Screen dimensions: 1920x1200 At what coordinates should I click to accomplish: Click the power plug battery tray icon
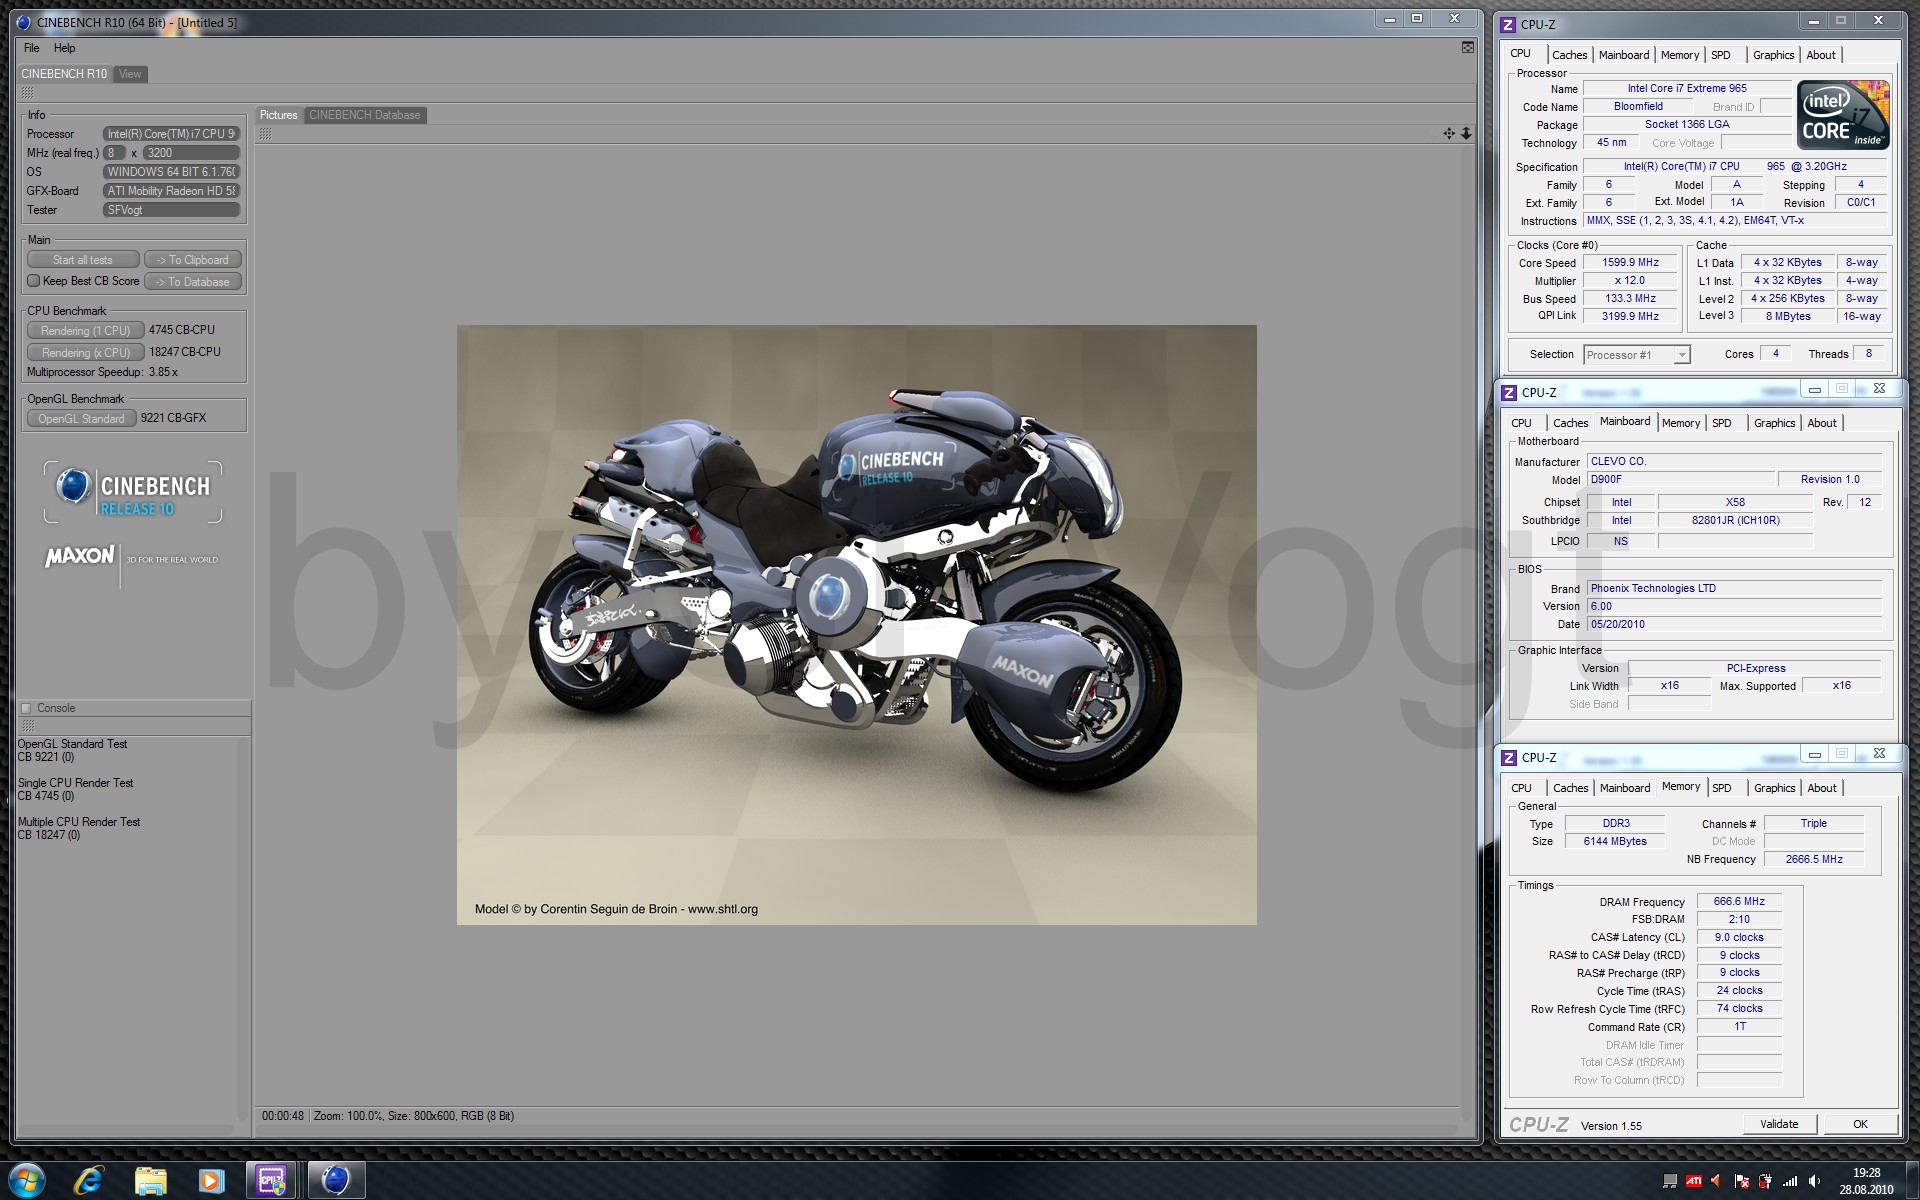[x=1766, y=1181]
